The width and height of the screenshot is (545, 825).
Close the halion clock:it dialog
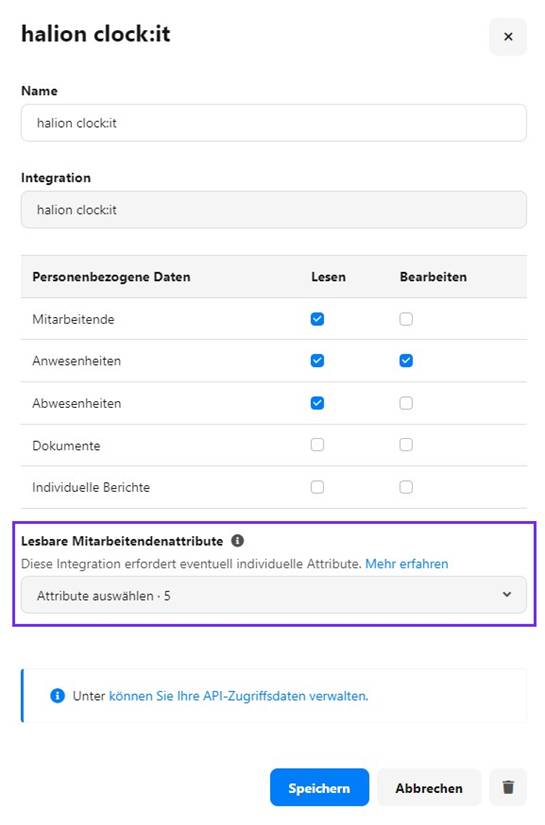[508, 36]
